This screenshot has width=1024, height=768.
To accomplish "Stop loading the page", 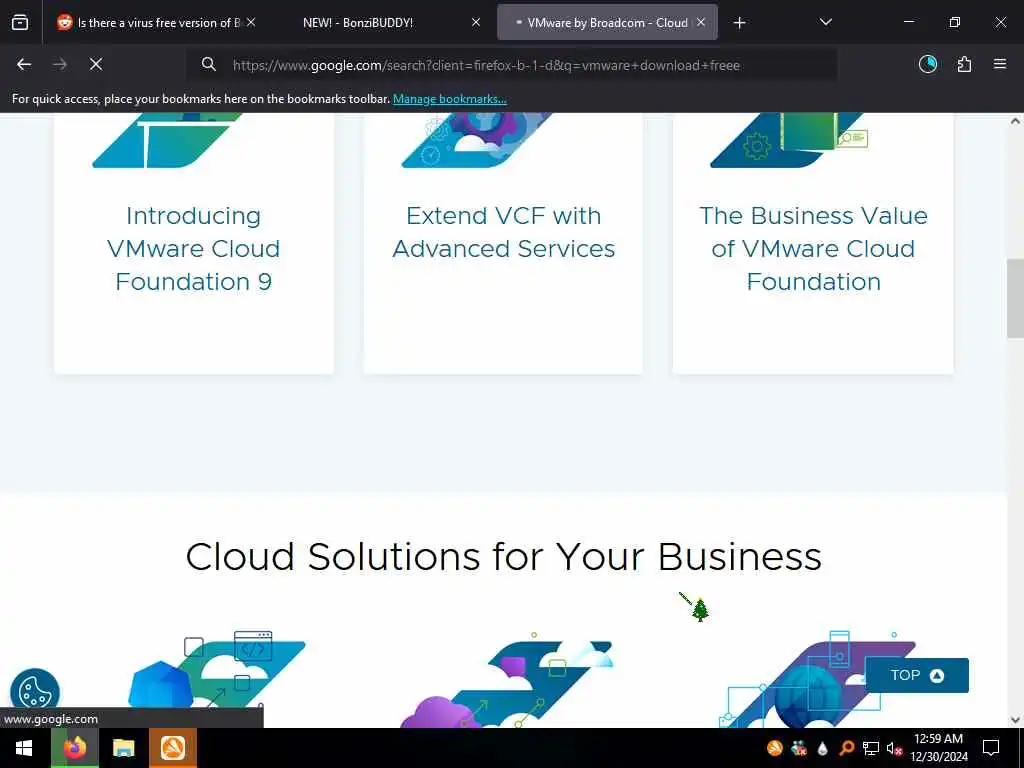I will [96, 64].
